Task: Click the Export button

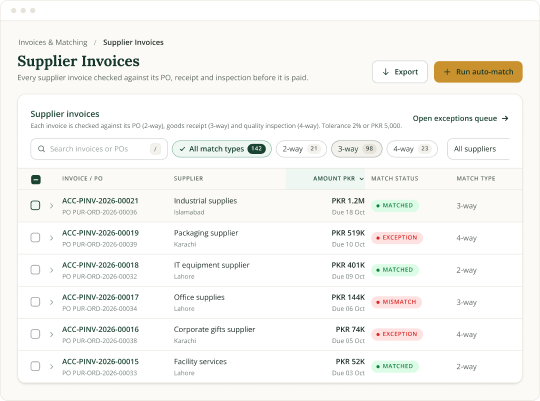Action: [399, 72]
